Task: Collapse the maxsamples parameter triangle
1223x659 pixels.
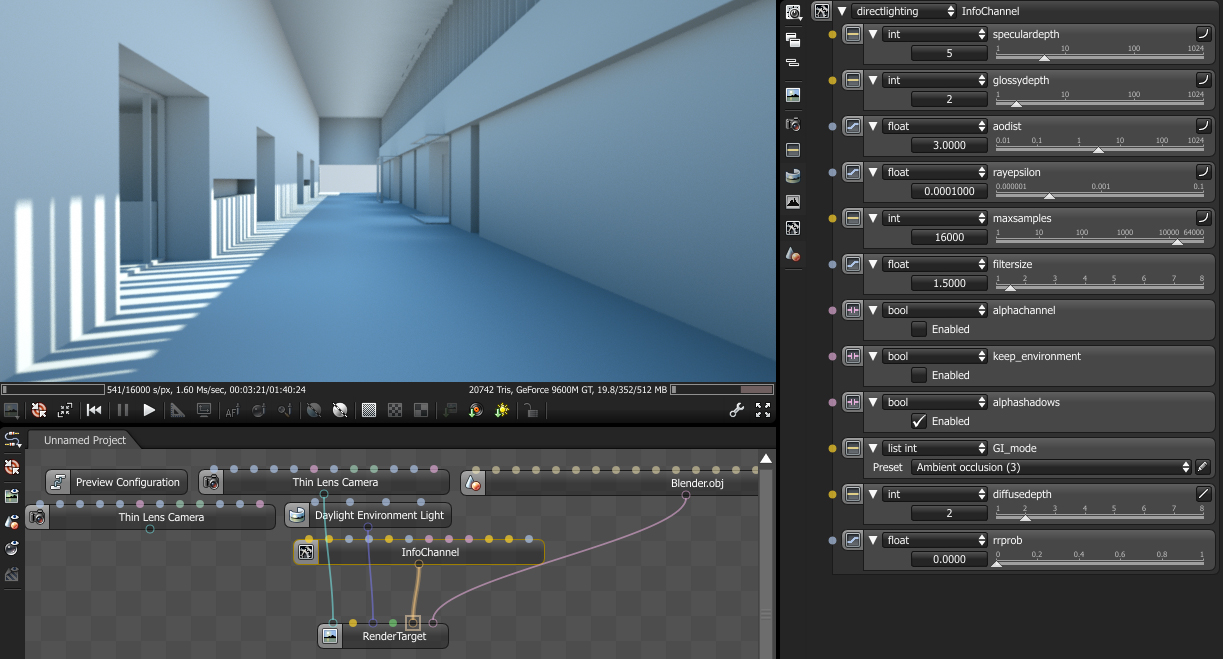Action: click(873, 218)
